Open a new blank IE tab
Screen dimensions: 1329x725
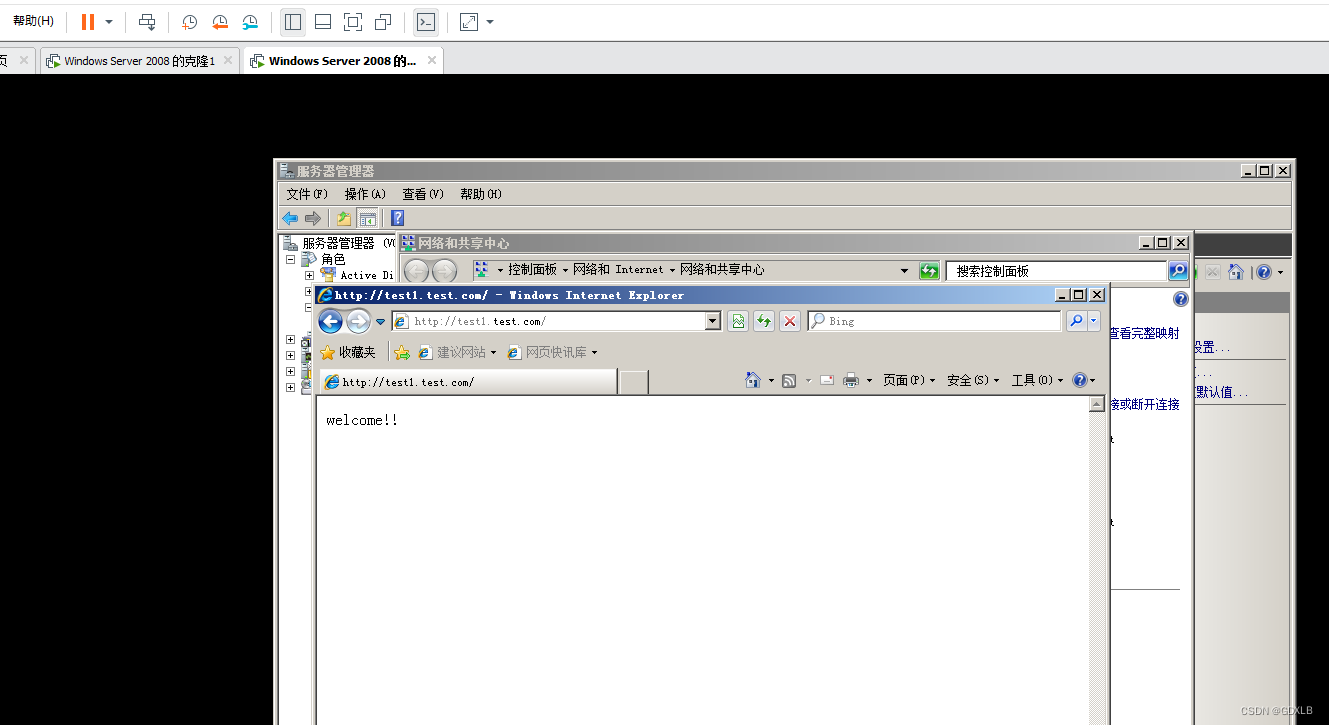634,382
